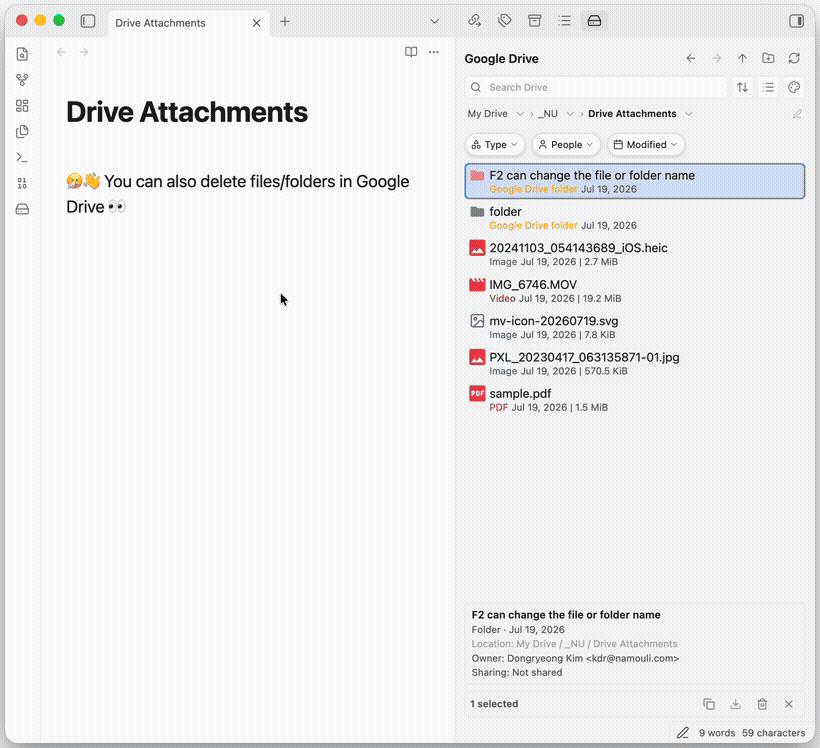Open canvas grid icon in left ribbon
The height and width of the screenshot is (748, 820).
tap(22, 106)
